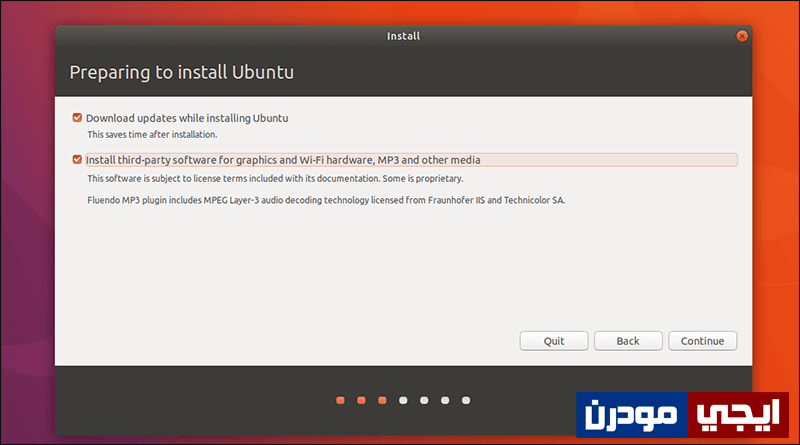This screenshot has height=445, width=800.
Task: Click the sixth progress step dot
Action: point(445,401)
